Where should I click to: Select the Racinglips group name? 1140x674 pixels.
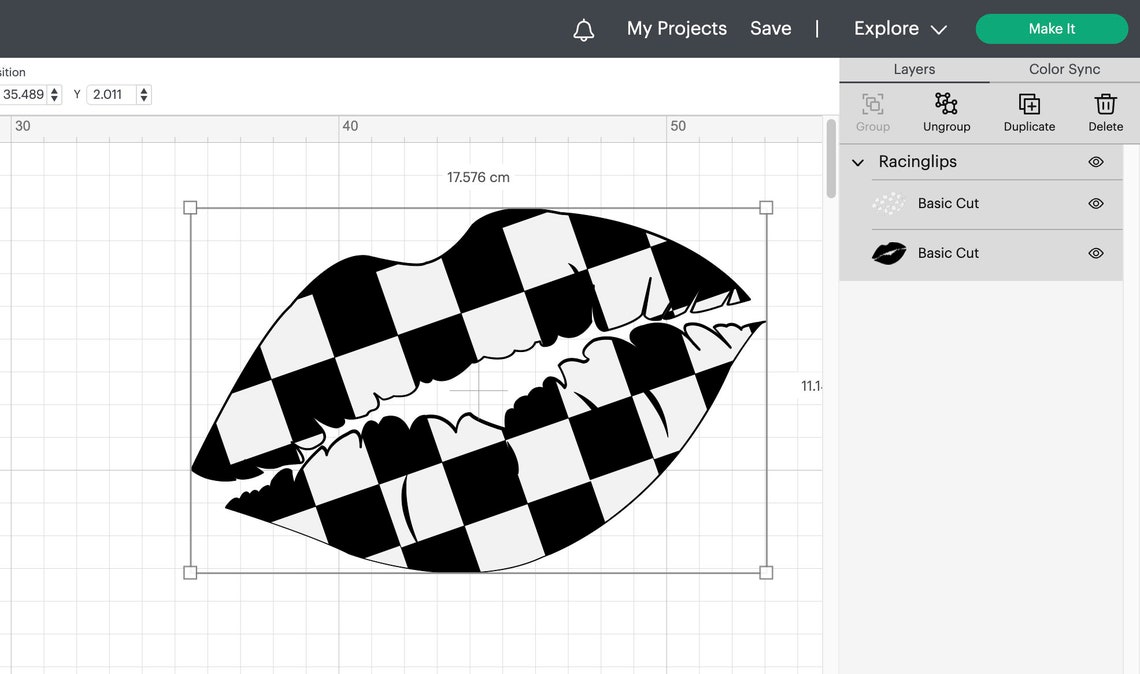coord(917,161)
